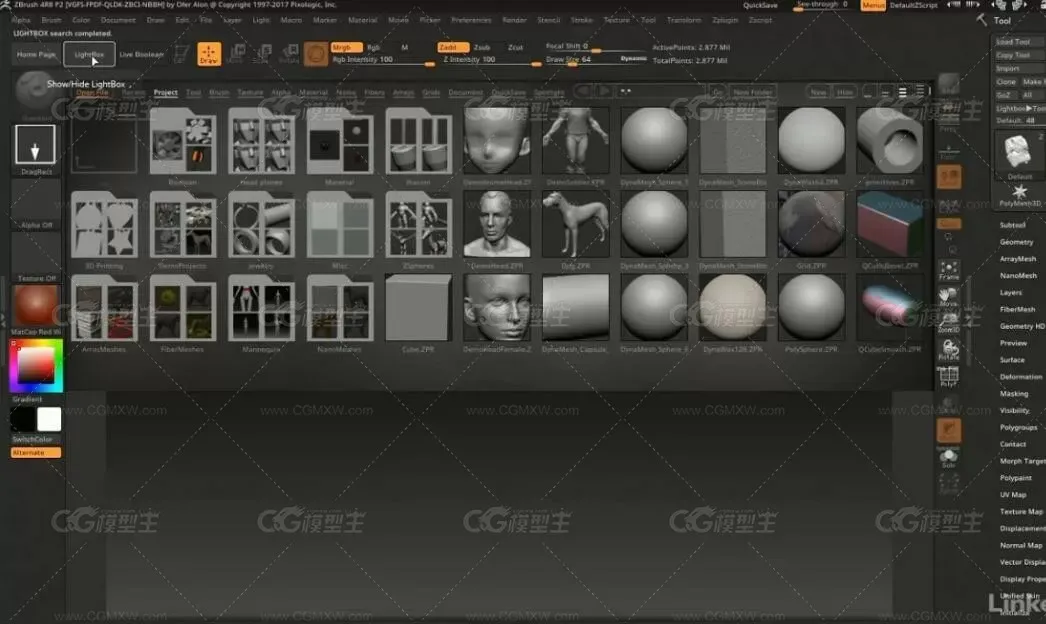Activate the orange Draw mode icon

point(209,54)
